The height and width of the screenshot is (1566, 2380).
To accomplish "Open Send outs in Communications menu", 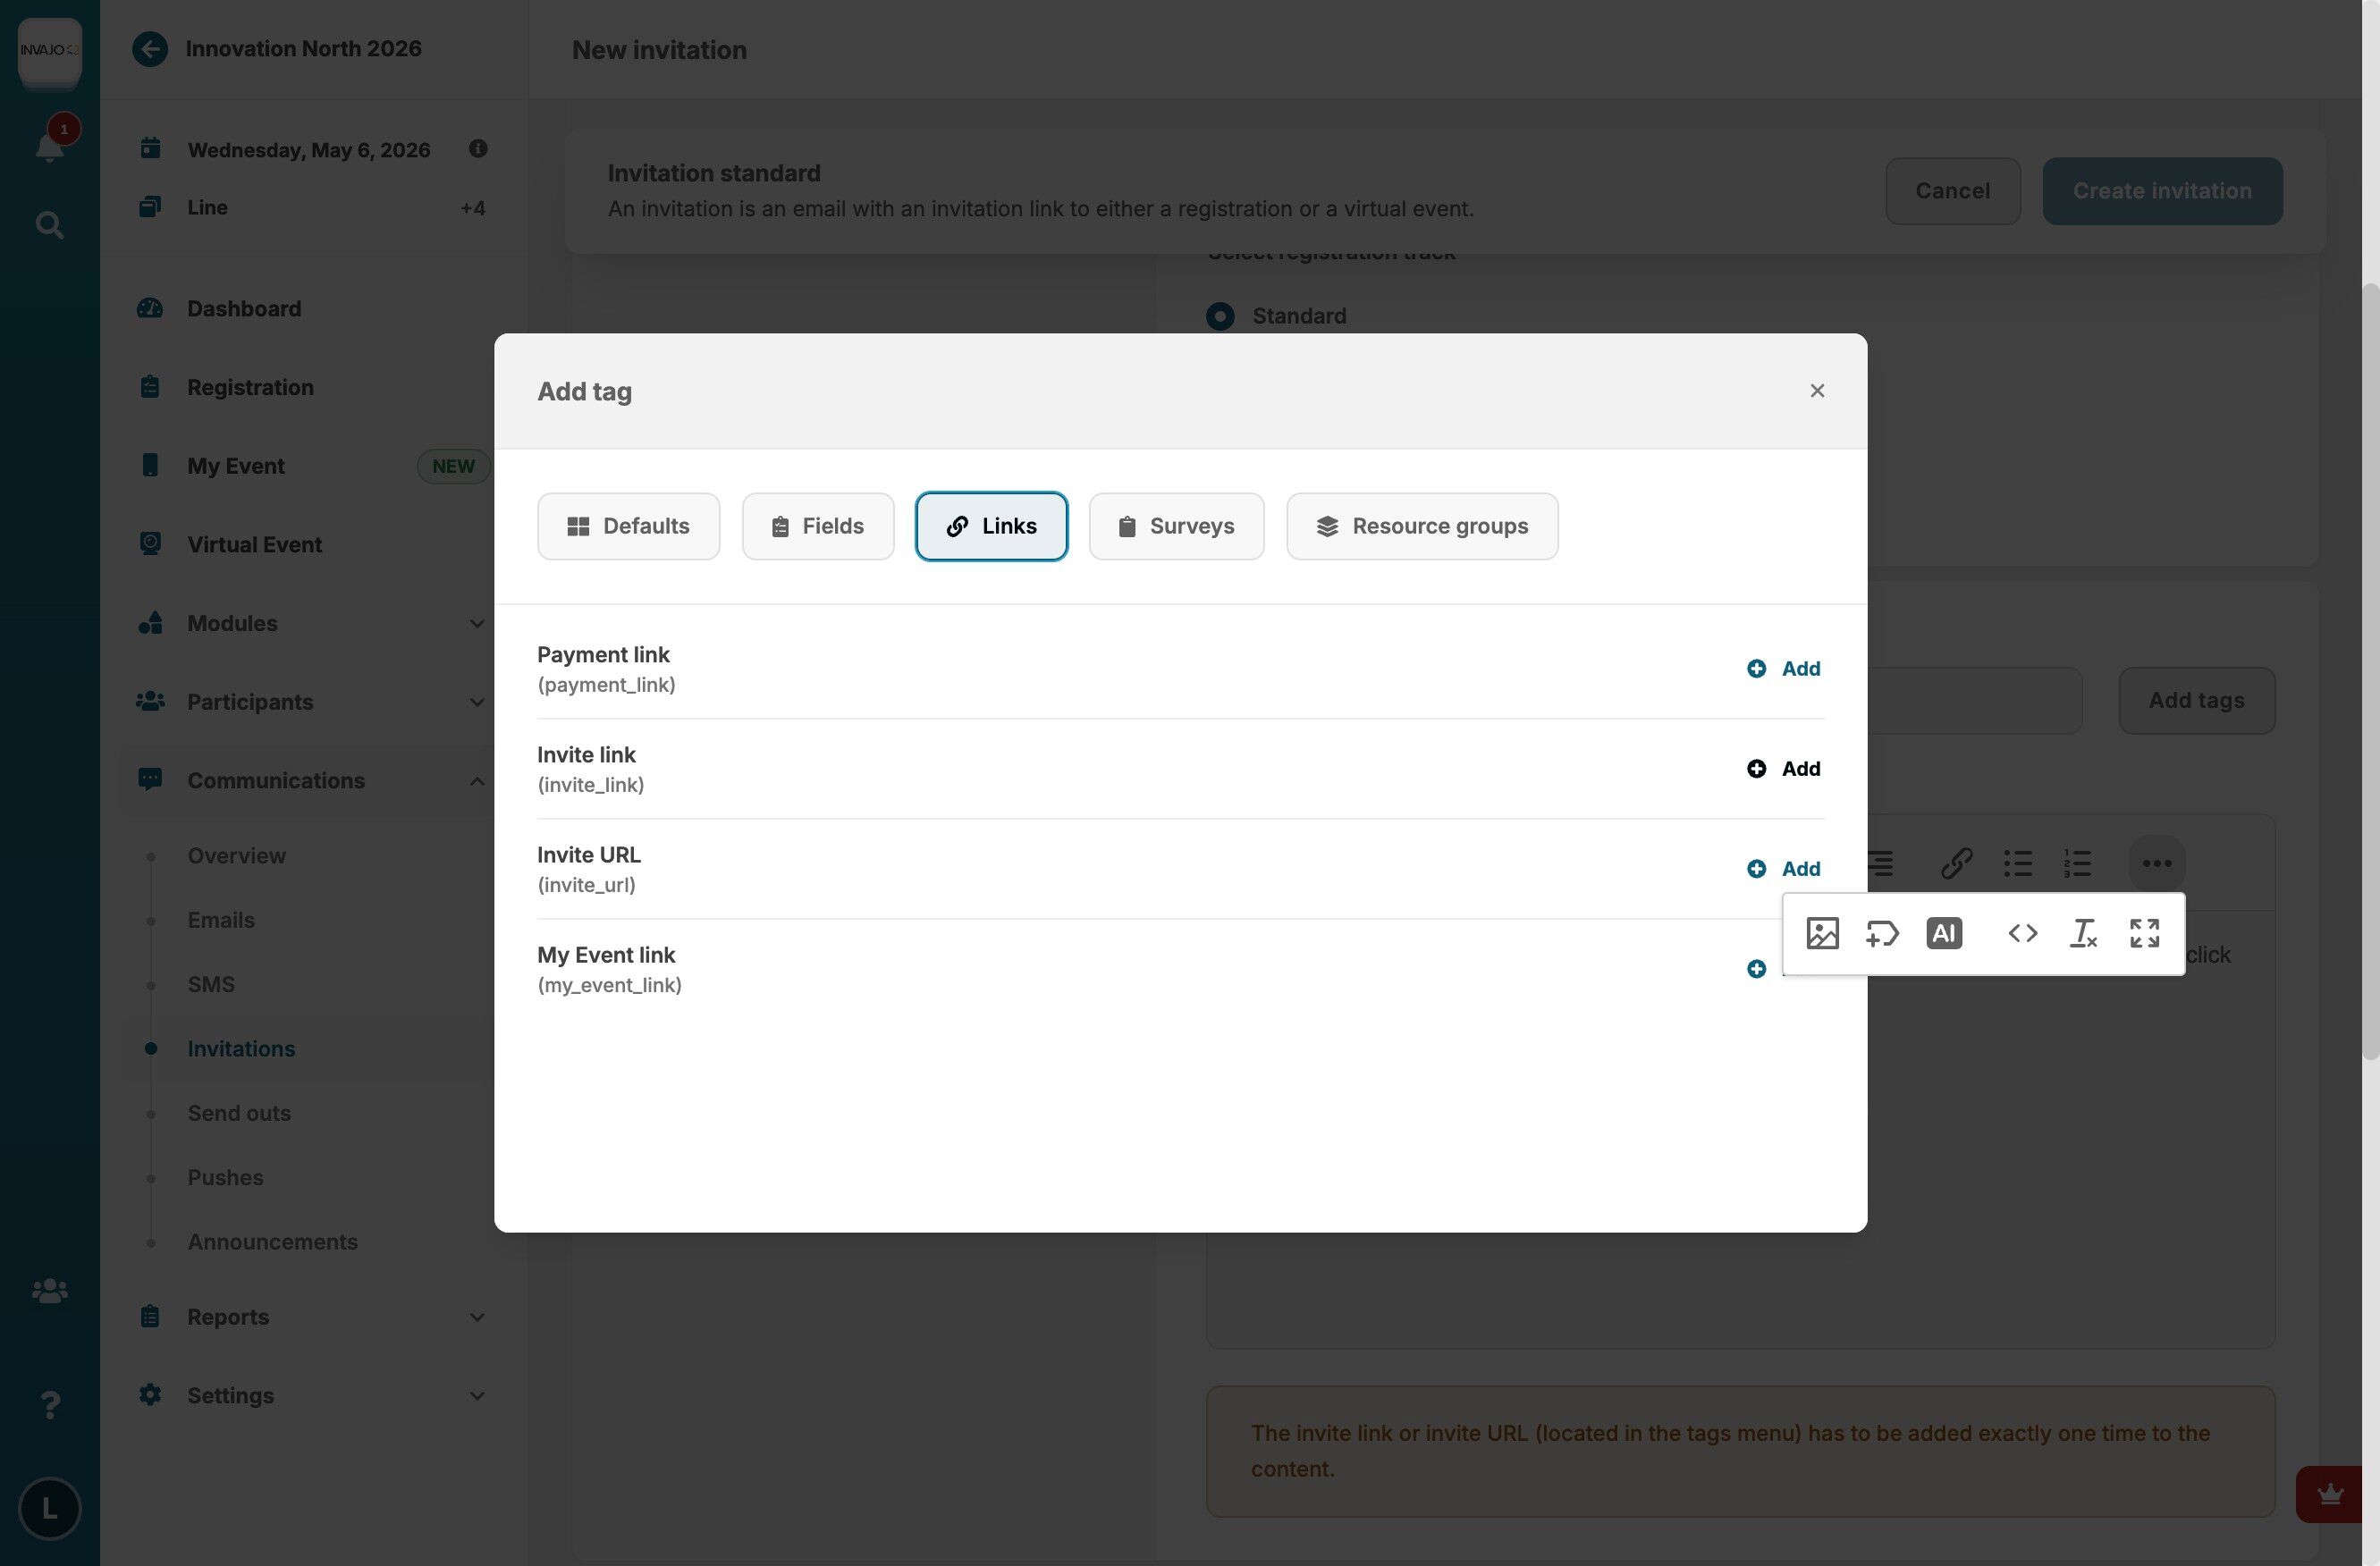I will (x=239, y=1113).
